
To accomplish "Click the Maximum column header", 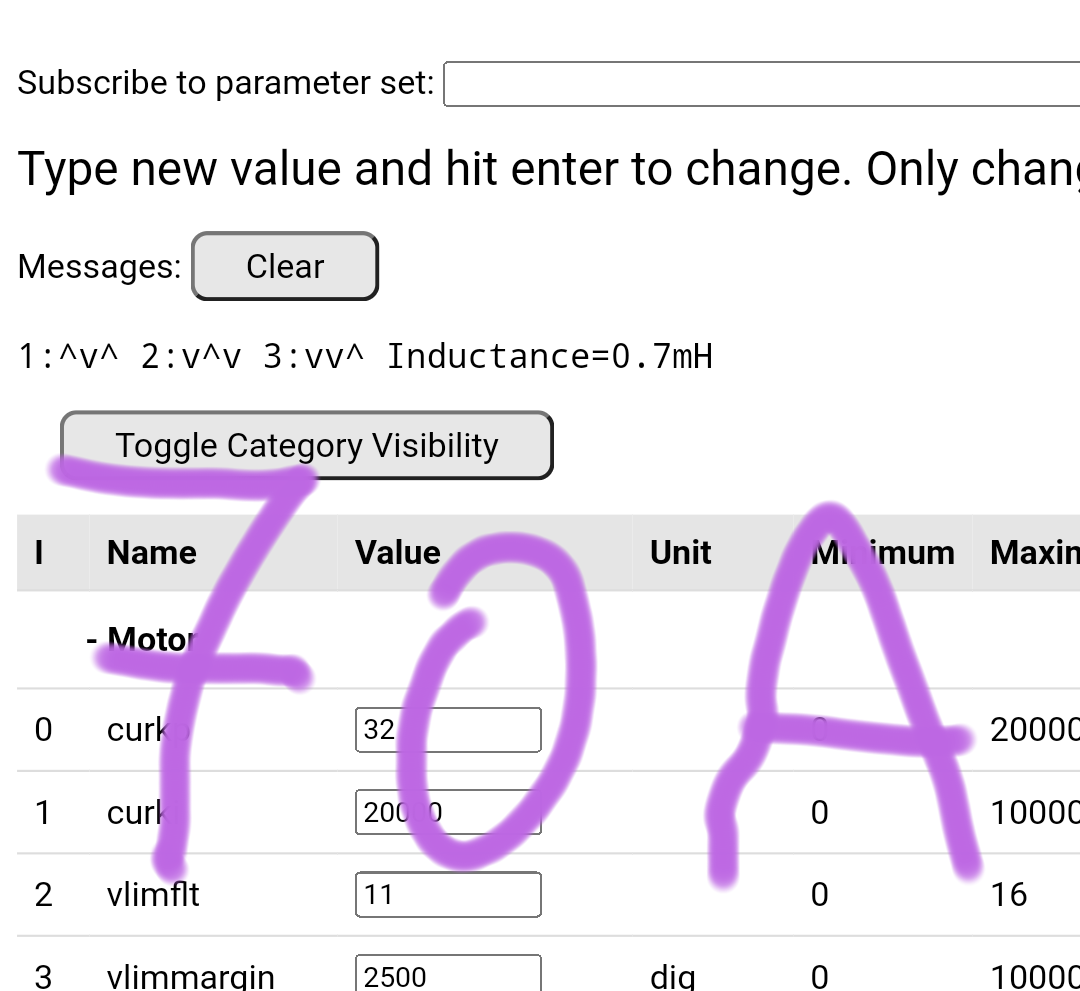I will [x=1034, y=553].
